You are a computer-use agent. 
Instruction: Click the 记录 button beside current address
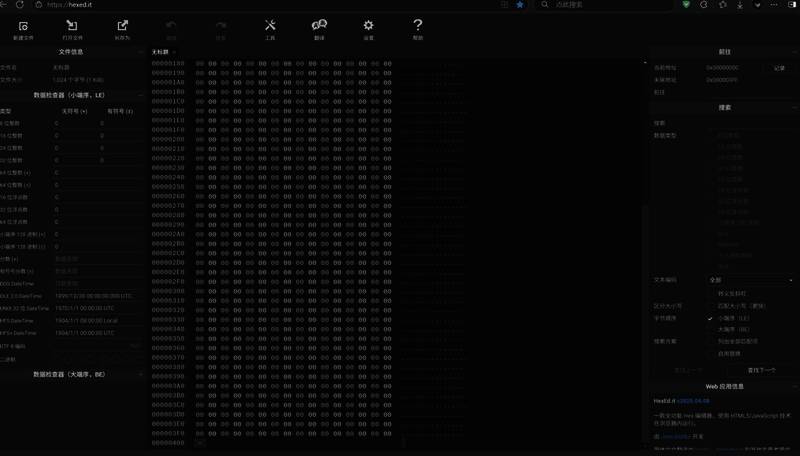pyautogui.click(x=779, y=68)
